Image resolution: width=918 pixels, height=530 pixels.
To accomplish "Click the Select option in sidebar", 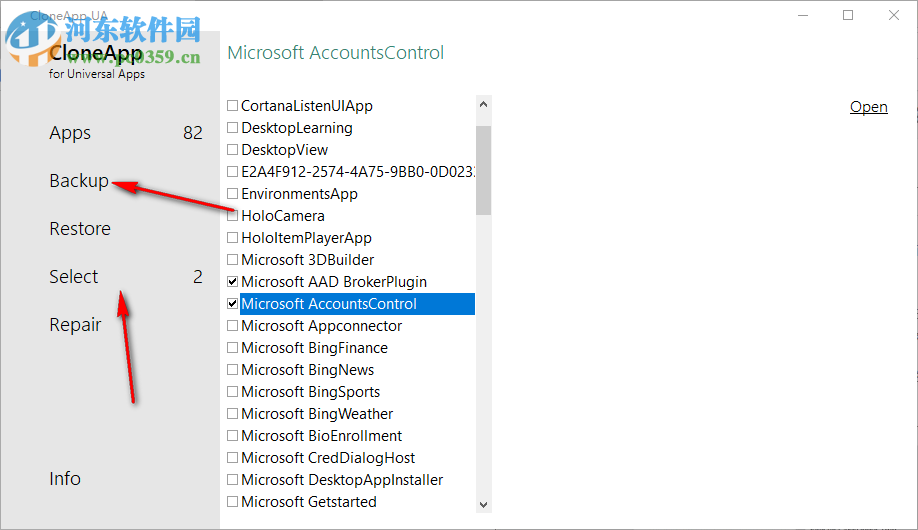I will coord(74,277).
